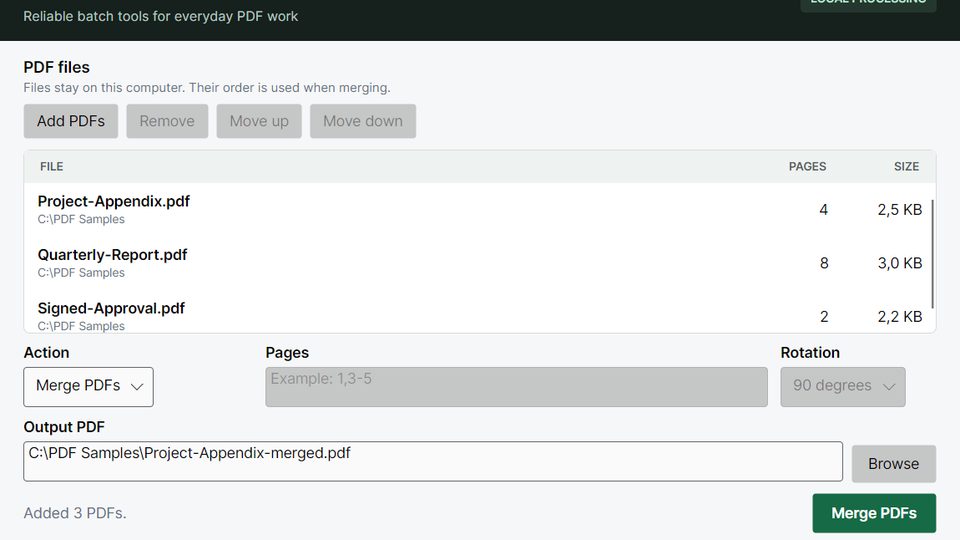Click the PAGES column header

click(x=807, y=167)
